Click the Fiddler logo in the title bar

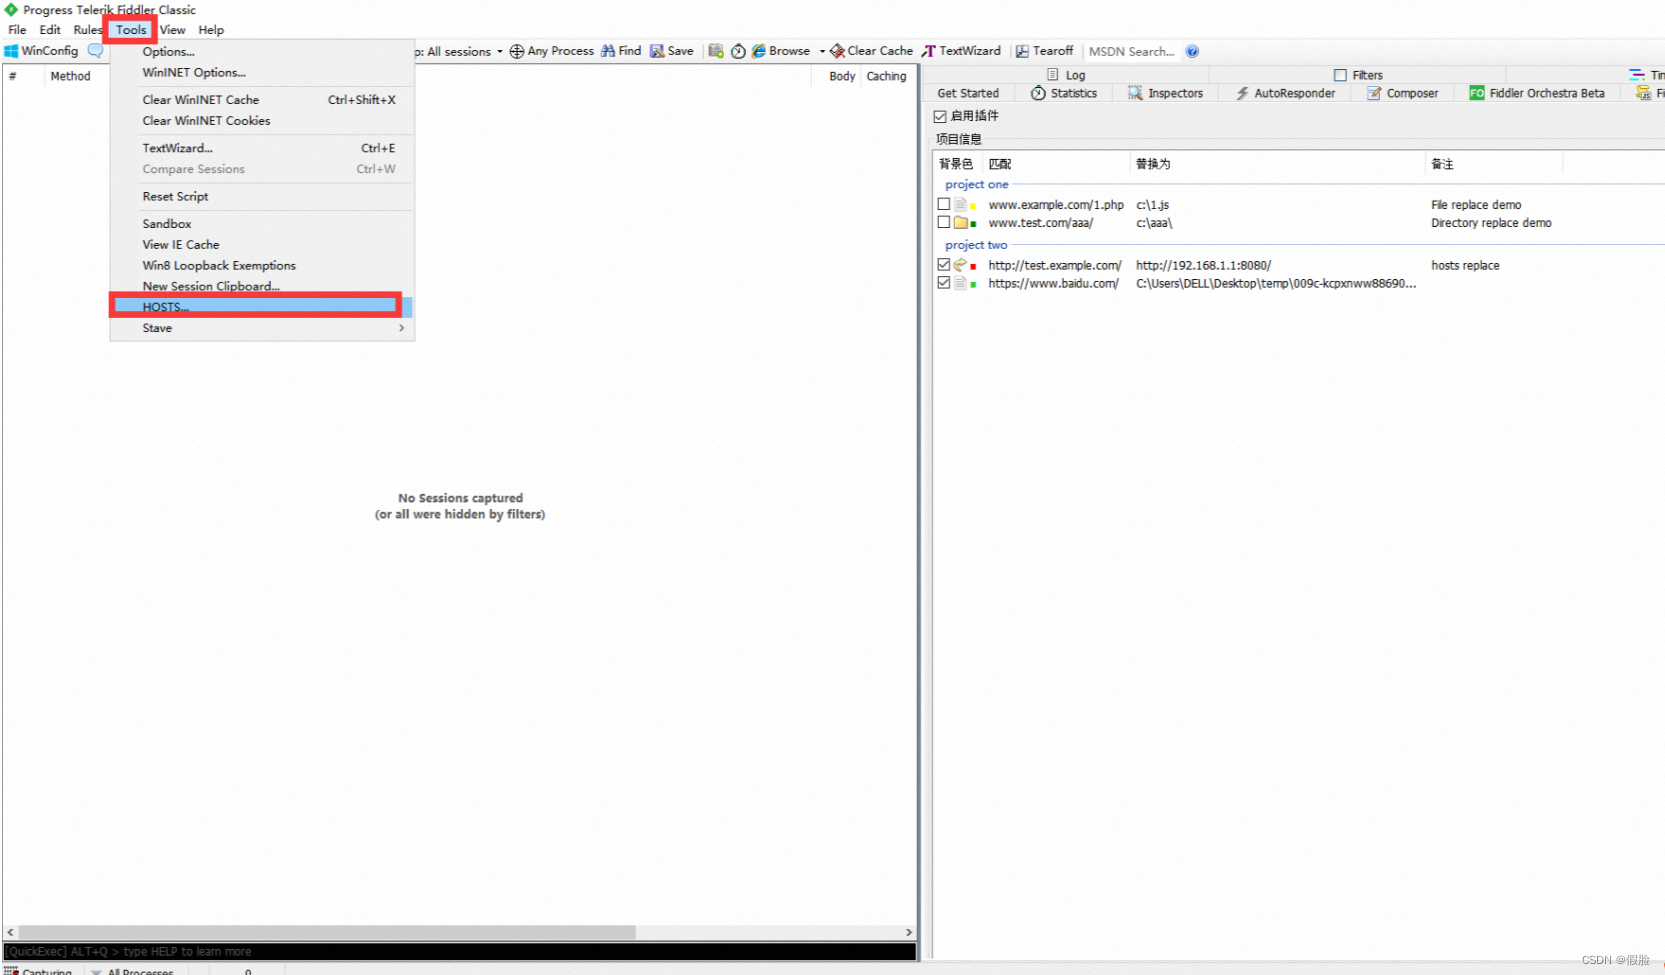pyautogui.click(x=11, y=9)
